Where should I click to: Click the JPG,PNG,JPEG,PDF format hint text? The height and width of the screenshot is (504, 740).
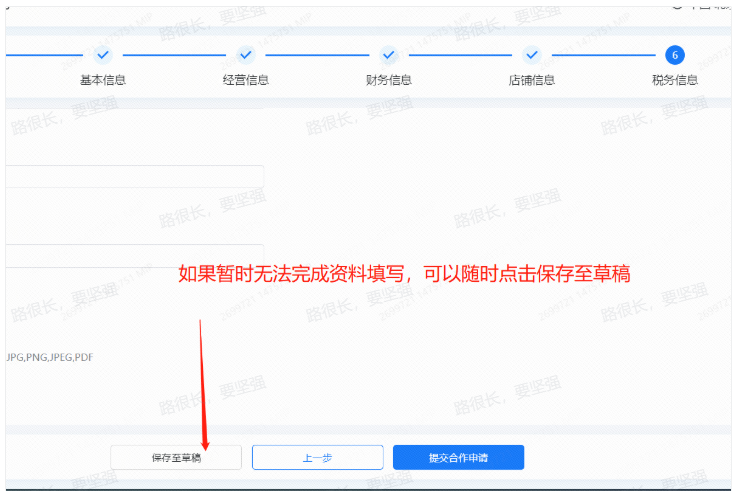(x=50, y=357)
